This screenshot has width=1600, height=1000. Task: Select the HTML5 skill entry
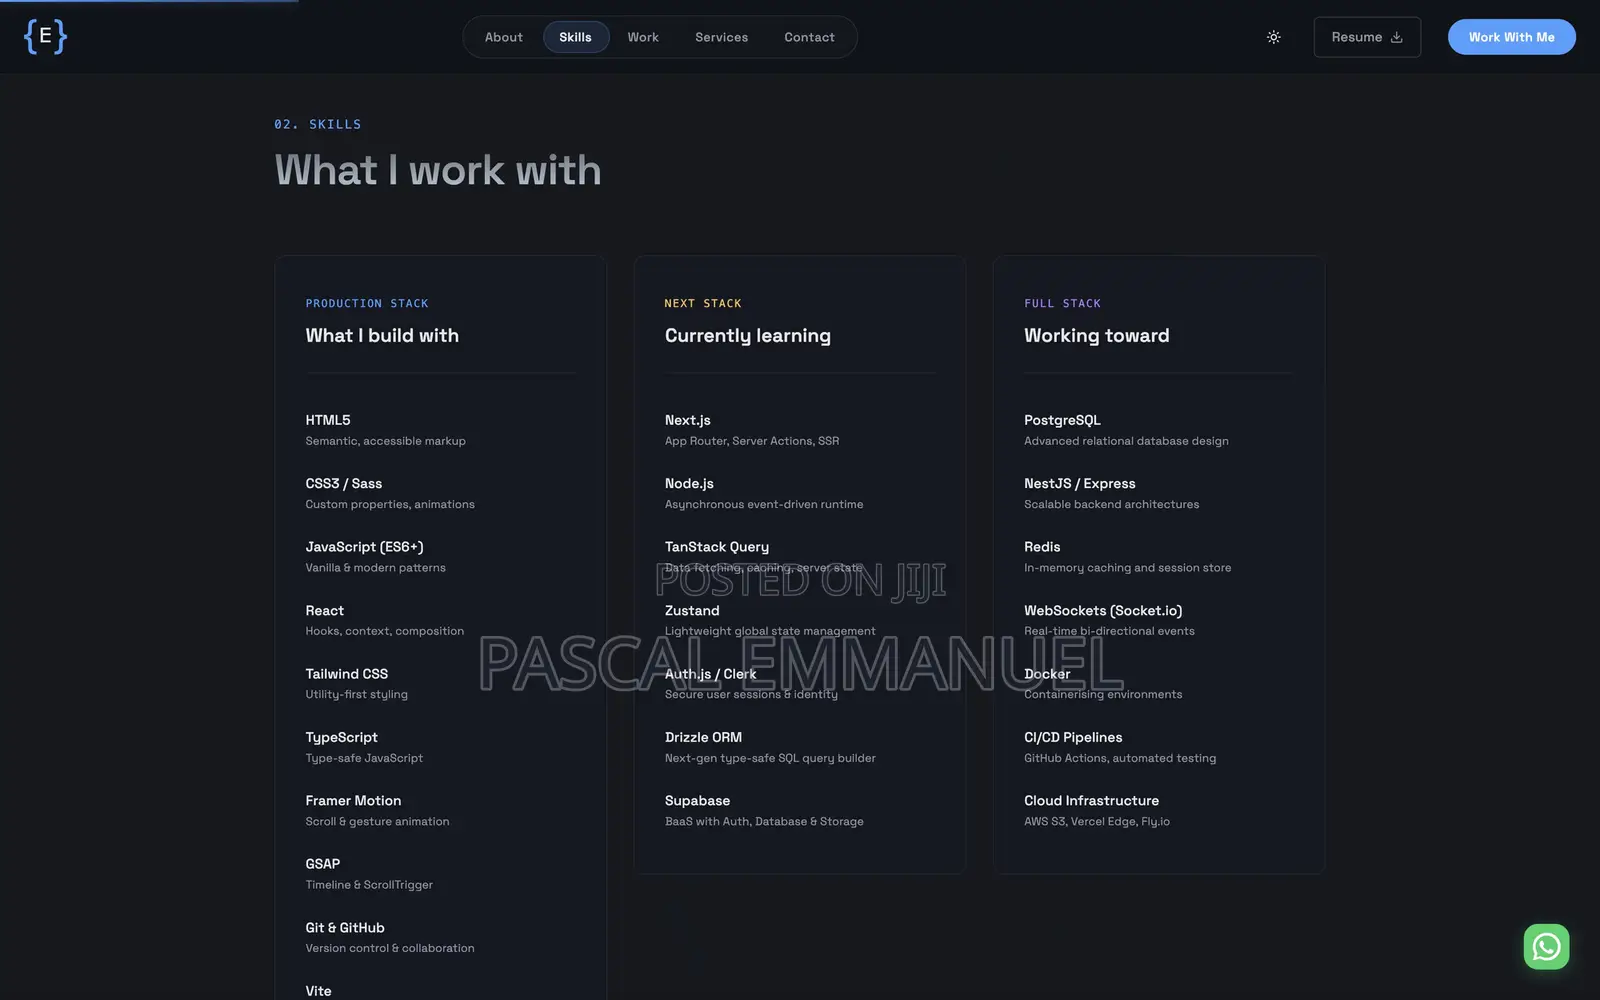click(328, 420)
